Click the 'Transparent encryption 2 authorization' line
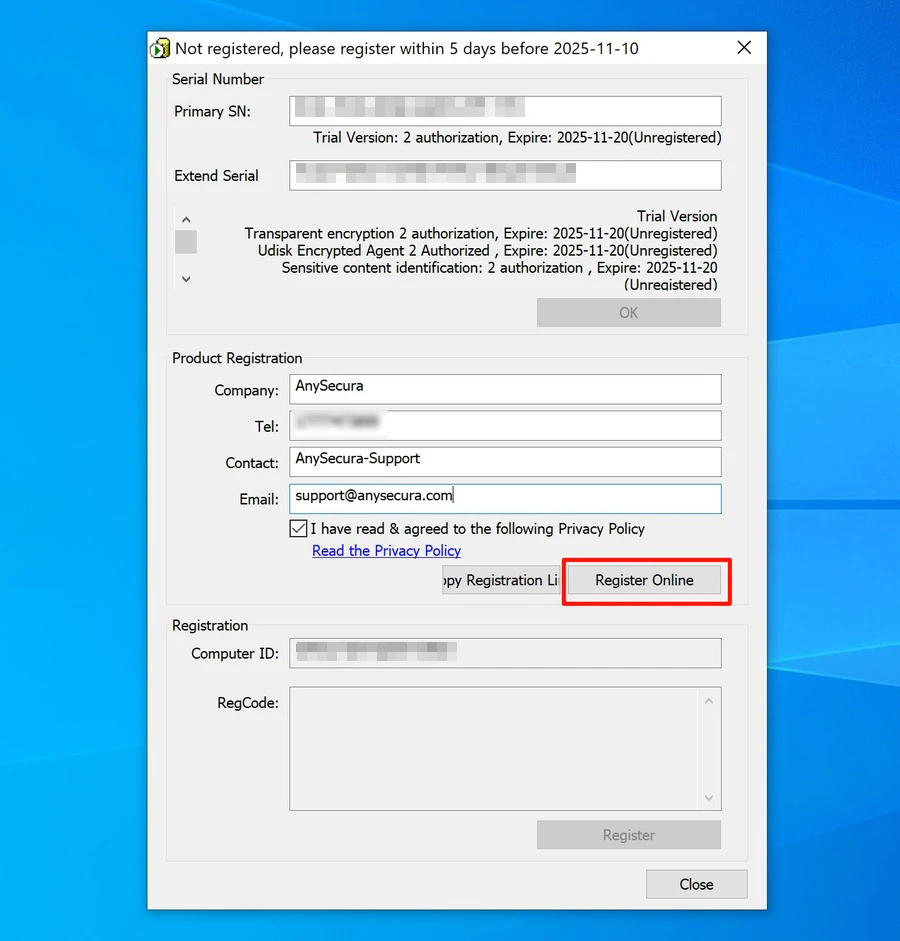Viewport: 900px width, 941px height. [481, 233]
